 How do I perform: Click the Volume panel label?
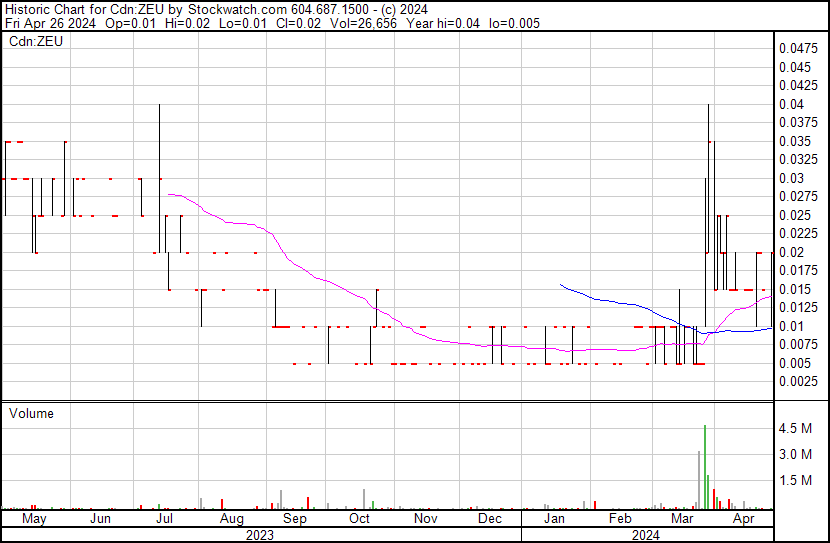[31, 413]
